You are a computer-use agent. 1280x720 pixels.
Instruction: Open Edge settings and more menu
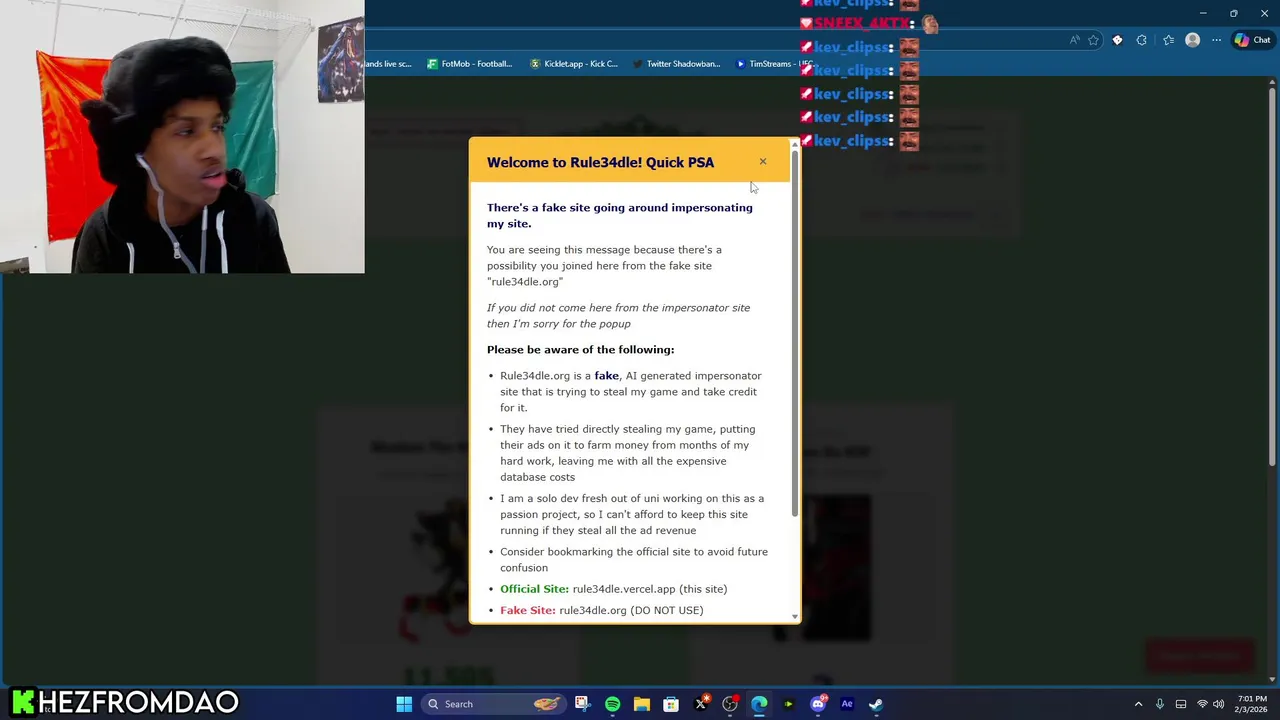click(x=1216, y=40)
